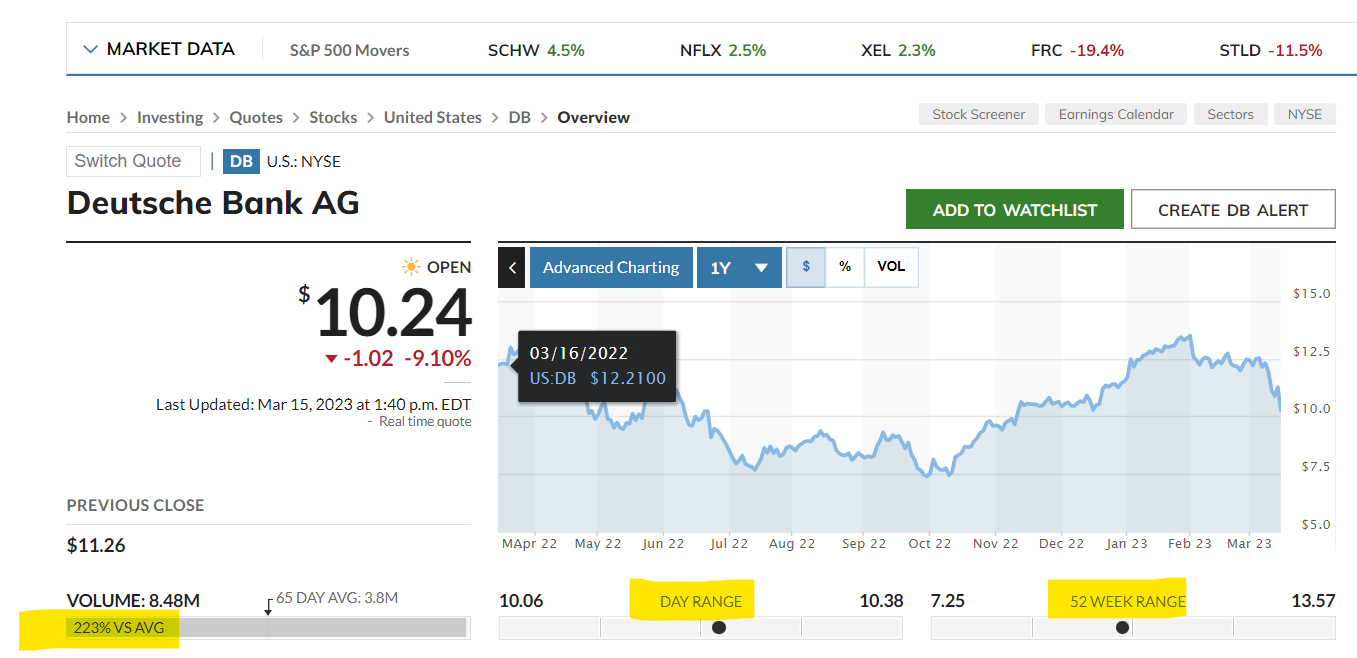
Task: Click the Real time quote note
Action: point(425,422)
